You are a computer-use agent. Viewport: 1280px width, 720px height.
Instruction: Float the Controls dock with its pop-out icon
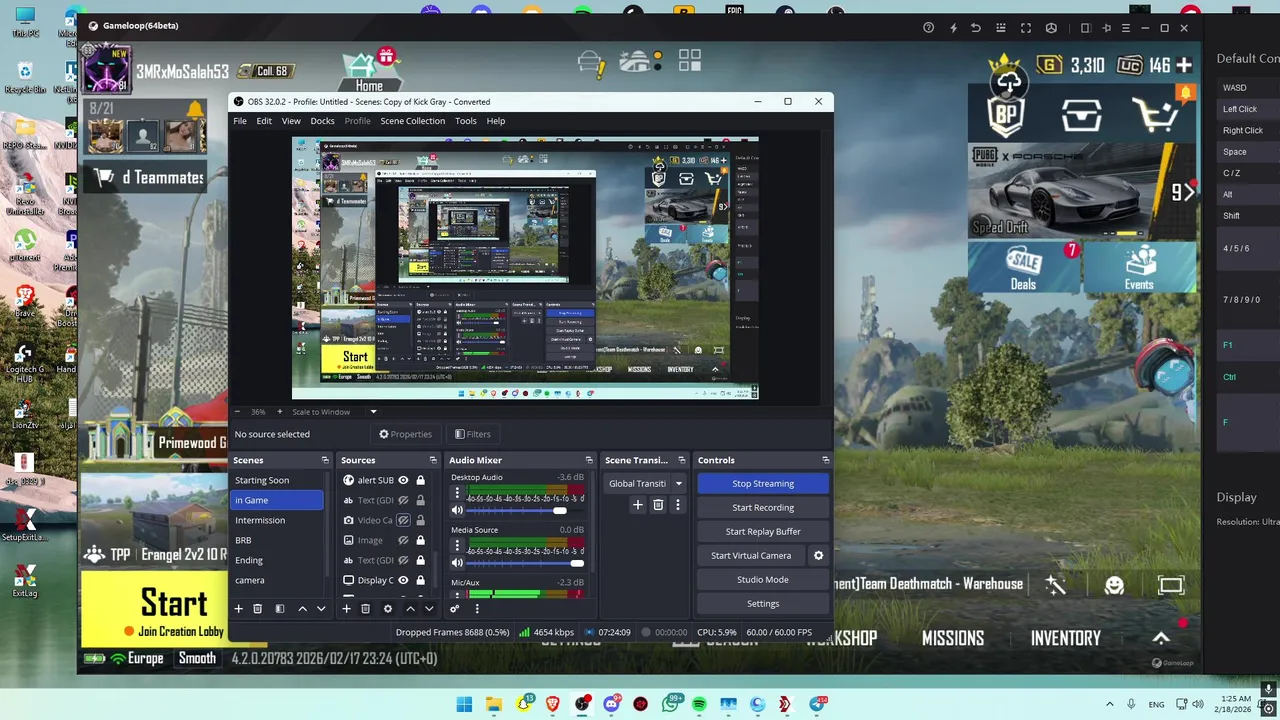[x=825, y=460]
